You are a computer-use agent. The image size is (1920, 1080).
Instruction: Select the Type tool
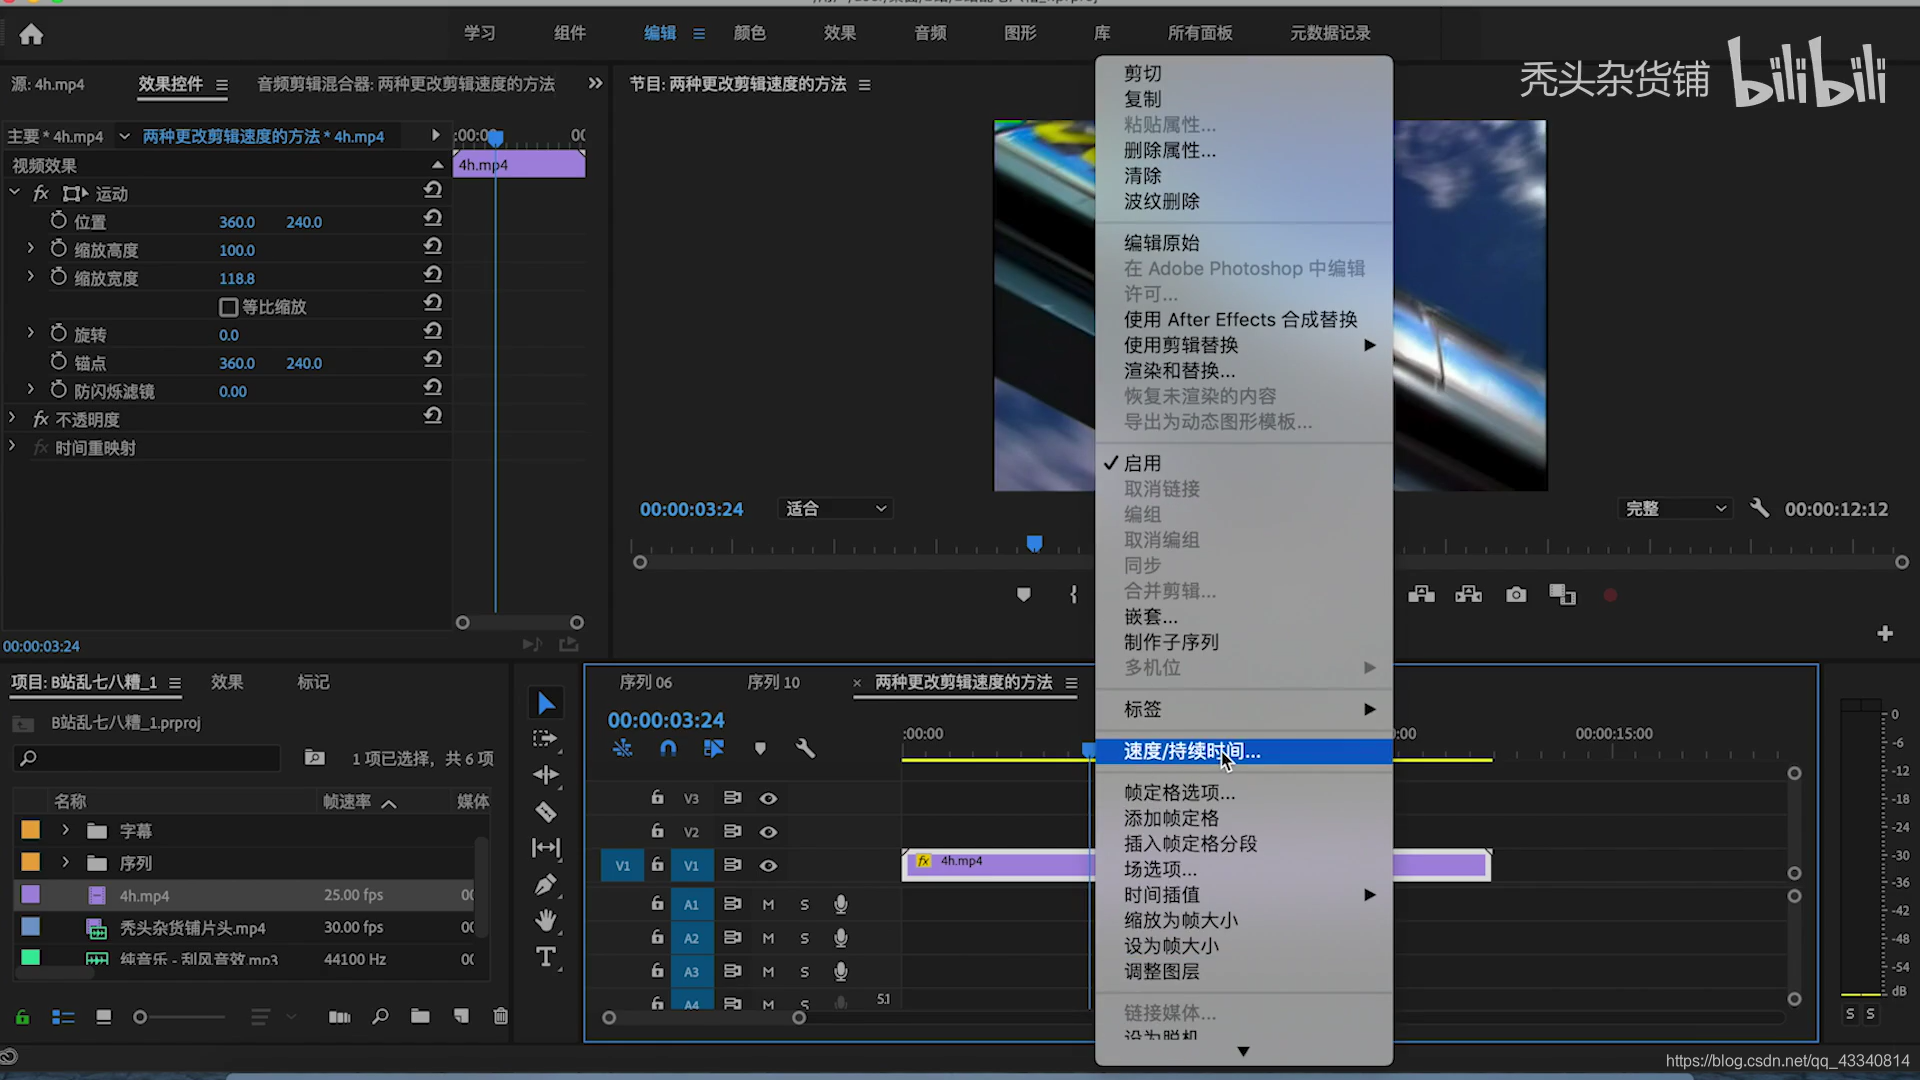click(546, 957)
